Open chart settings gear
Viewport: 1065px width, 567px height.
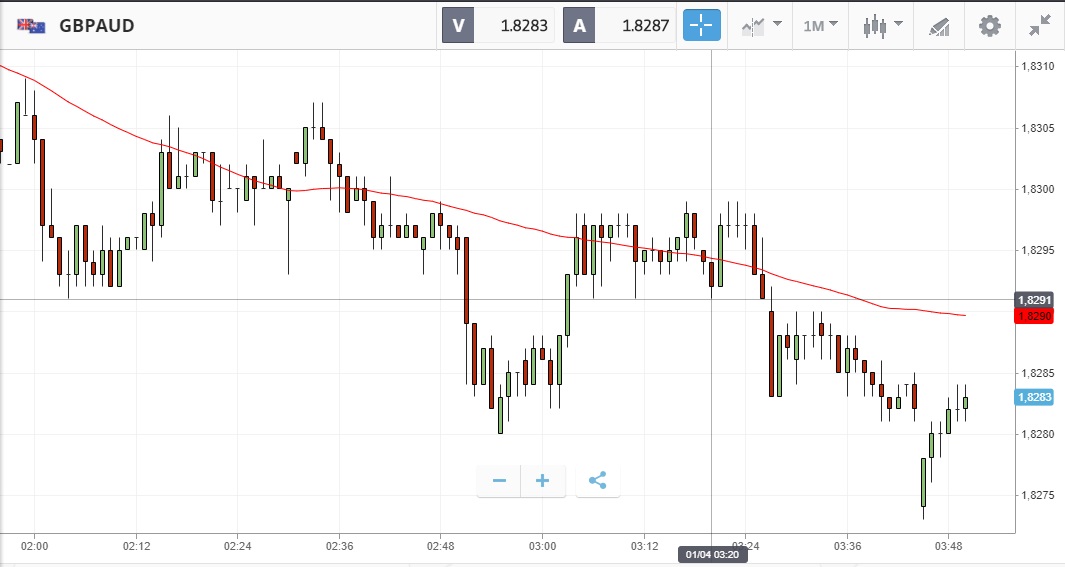click(x=989, y=26)
